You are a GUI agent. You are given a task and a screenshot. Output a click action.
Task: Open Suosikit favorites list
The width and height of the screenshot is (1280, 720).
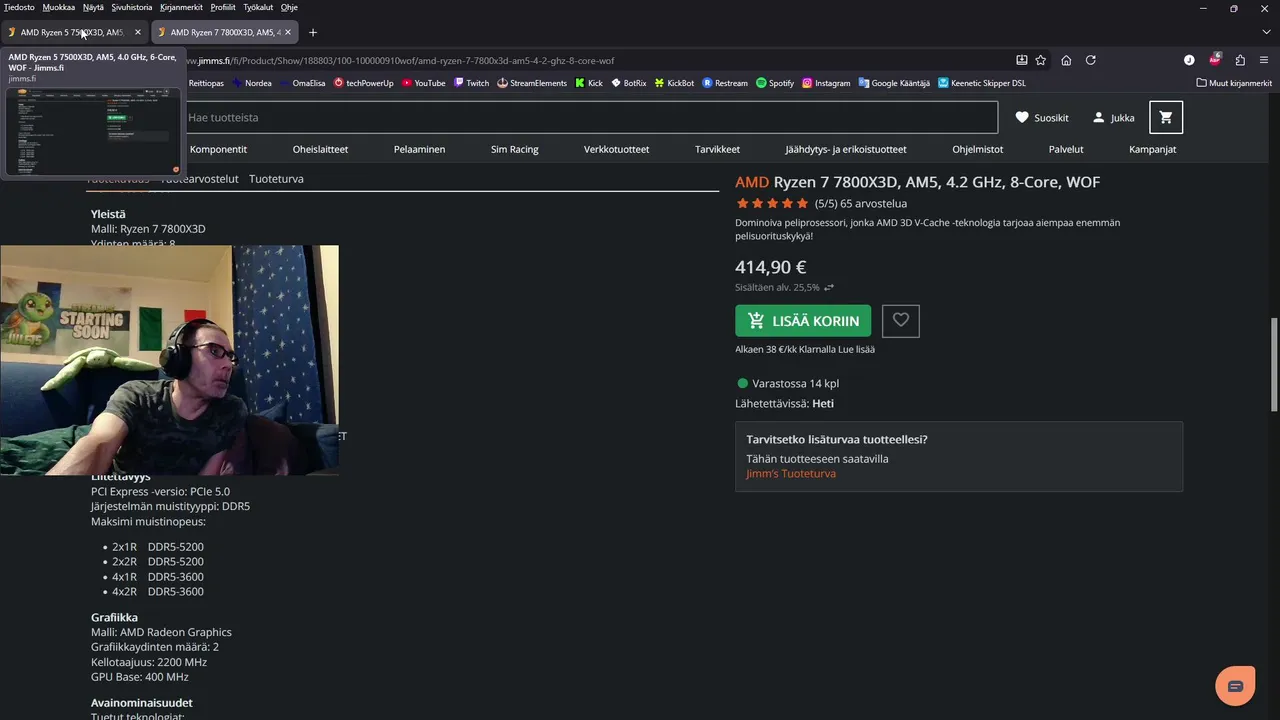pos(1042,117)
